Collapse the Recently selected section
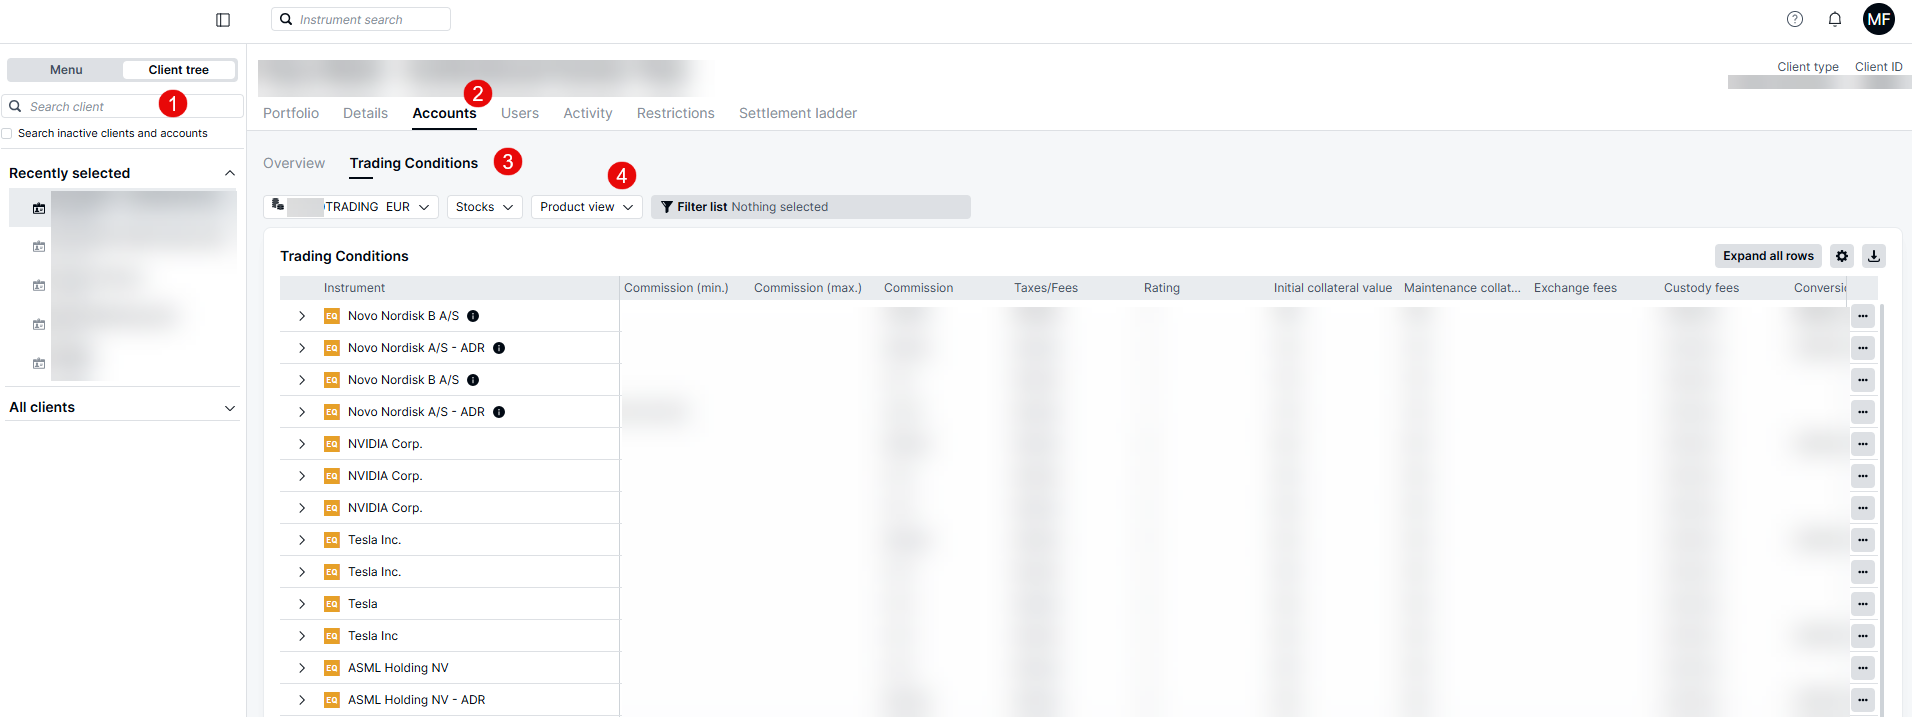This screenshot has width=1912, height=717. (x=229, y=173)
